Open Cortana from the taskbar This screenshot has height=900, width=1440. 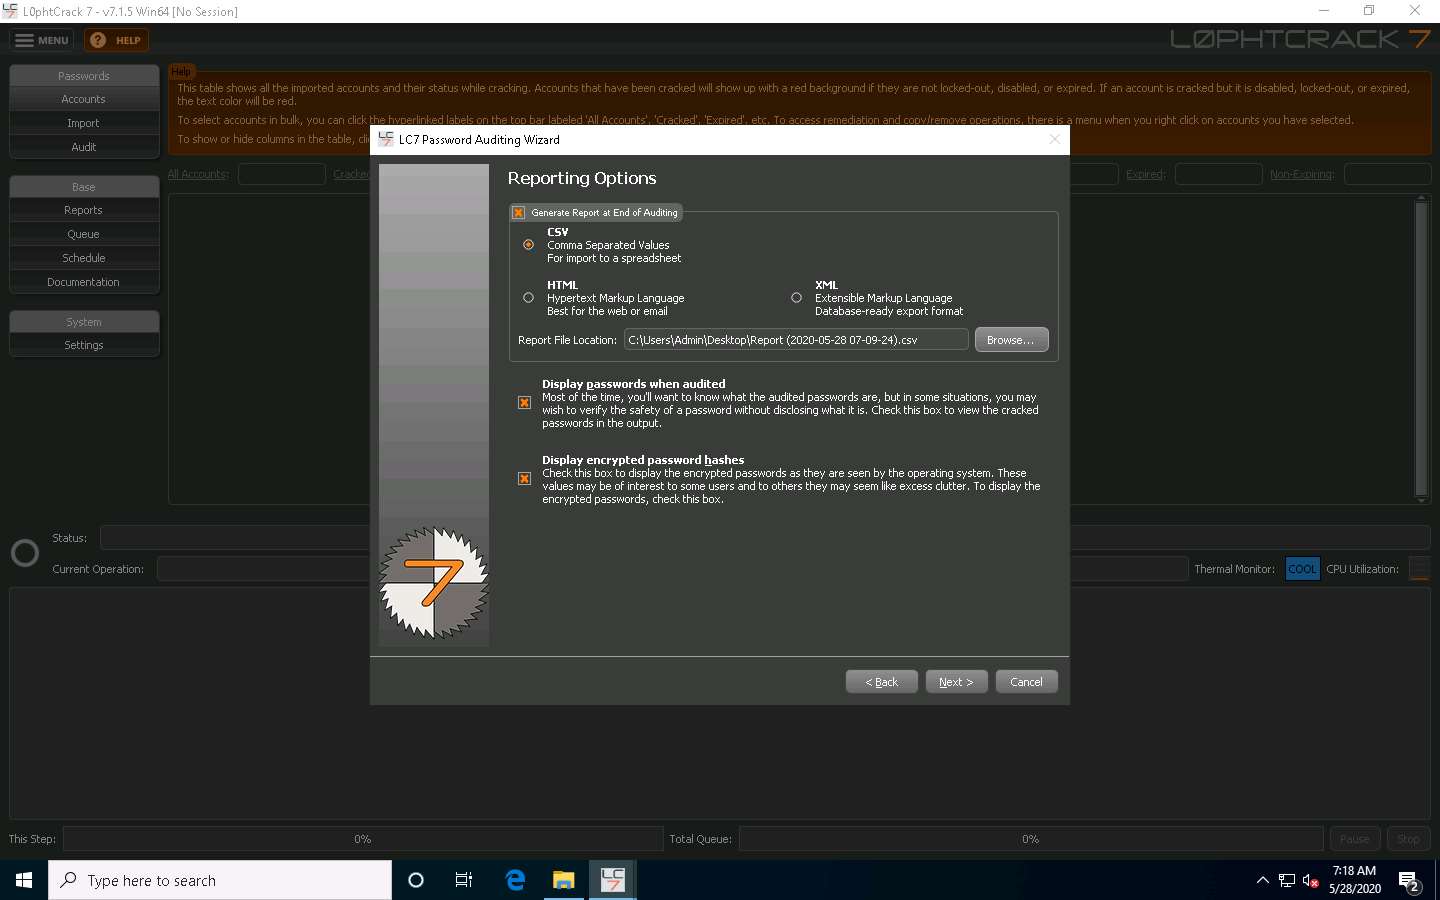416,880
